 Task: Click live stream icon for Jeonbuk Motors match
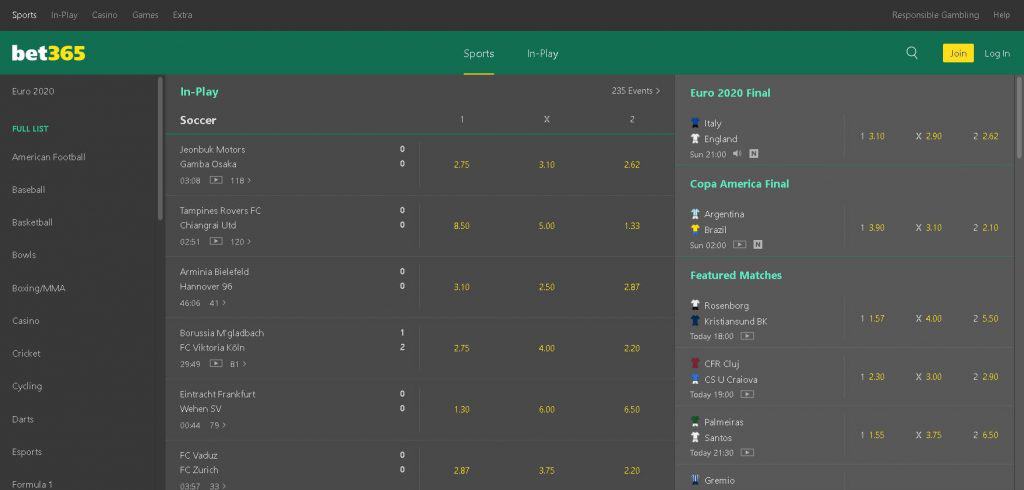click(216, 180)
